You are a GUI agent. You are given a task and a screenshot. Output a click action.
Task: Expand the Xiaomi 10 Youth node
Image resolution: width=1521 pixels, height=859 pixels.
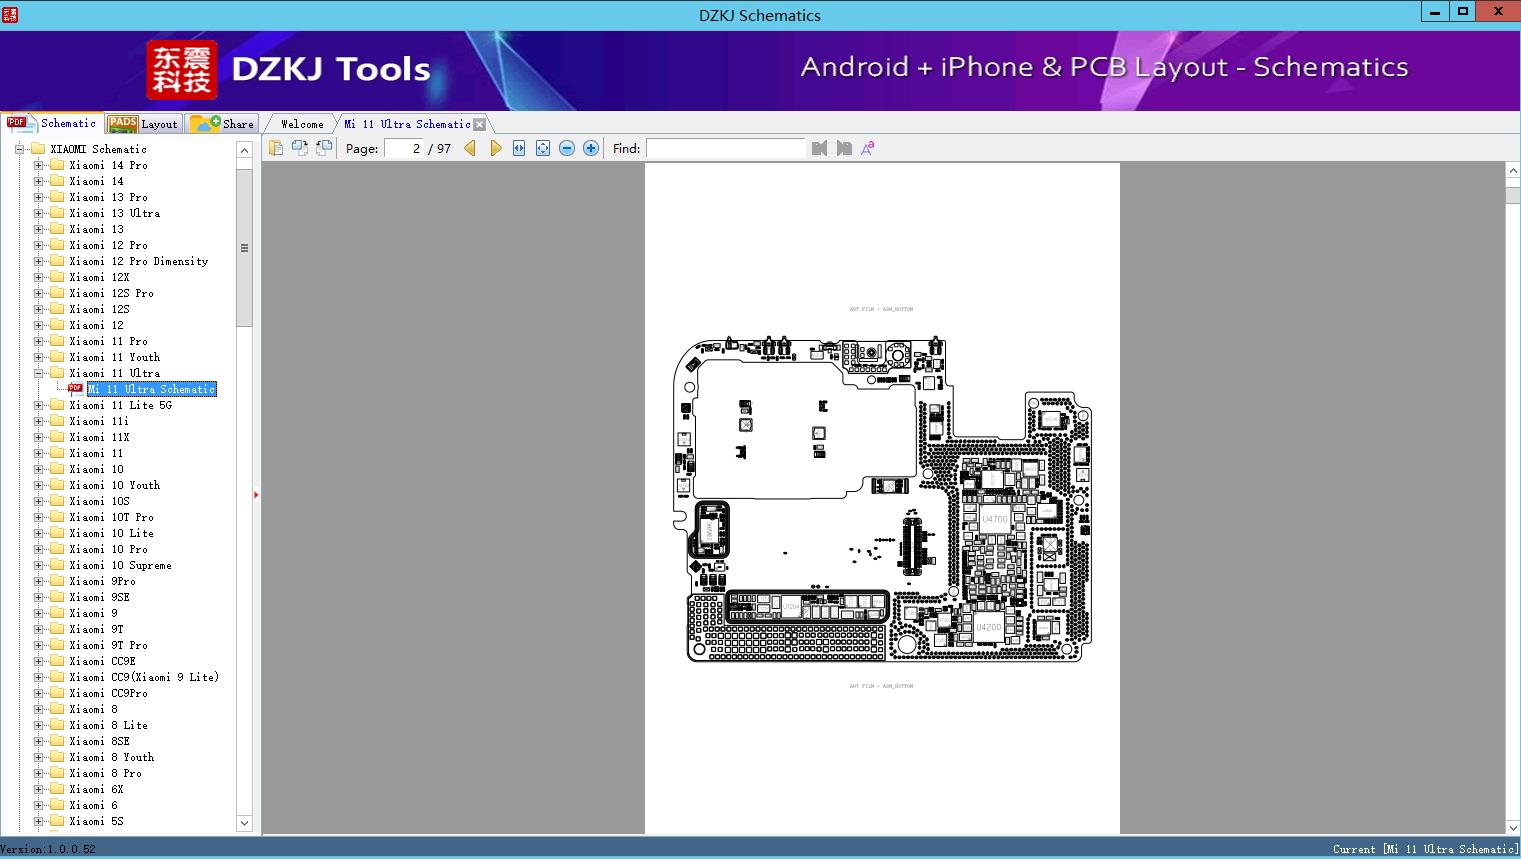coord(38,485)
